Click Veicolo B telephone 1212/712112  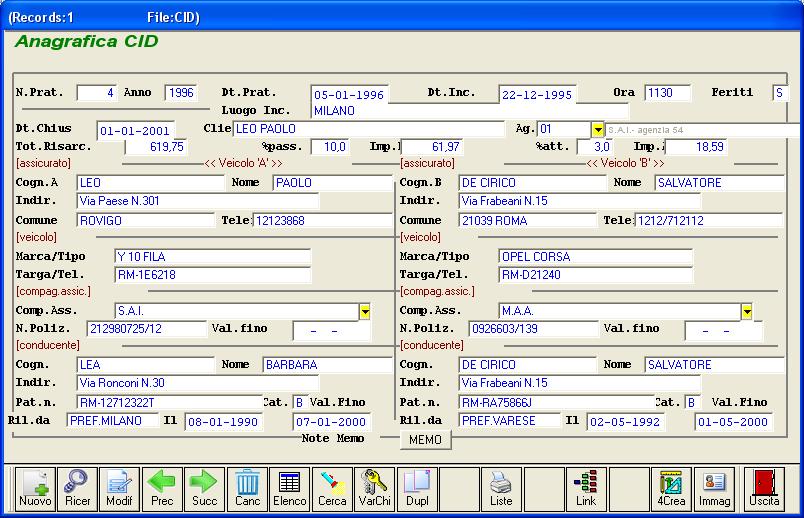(709, 221)
